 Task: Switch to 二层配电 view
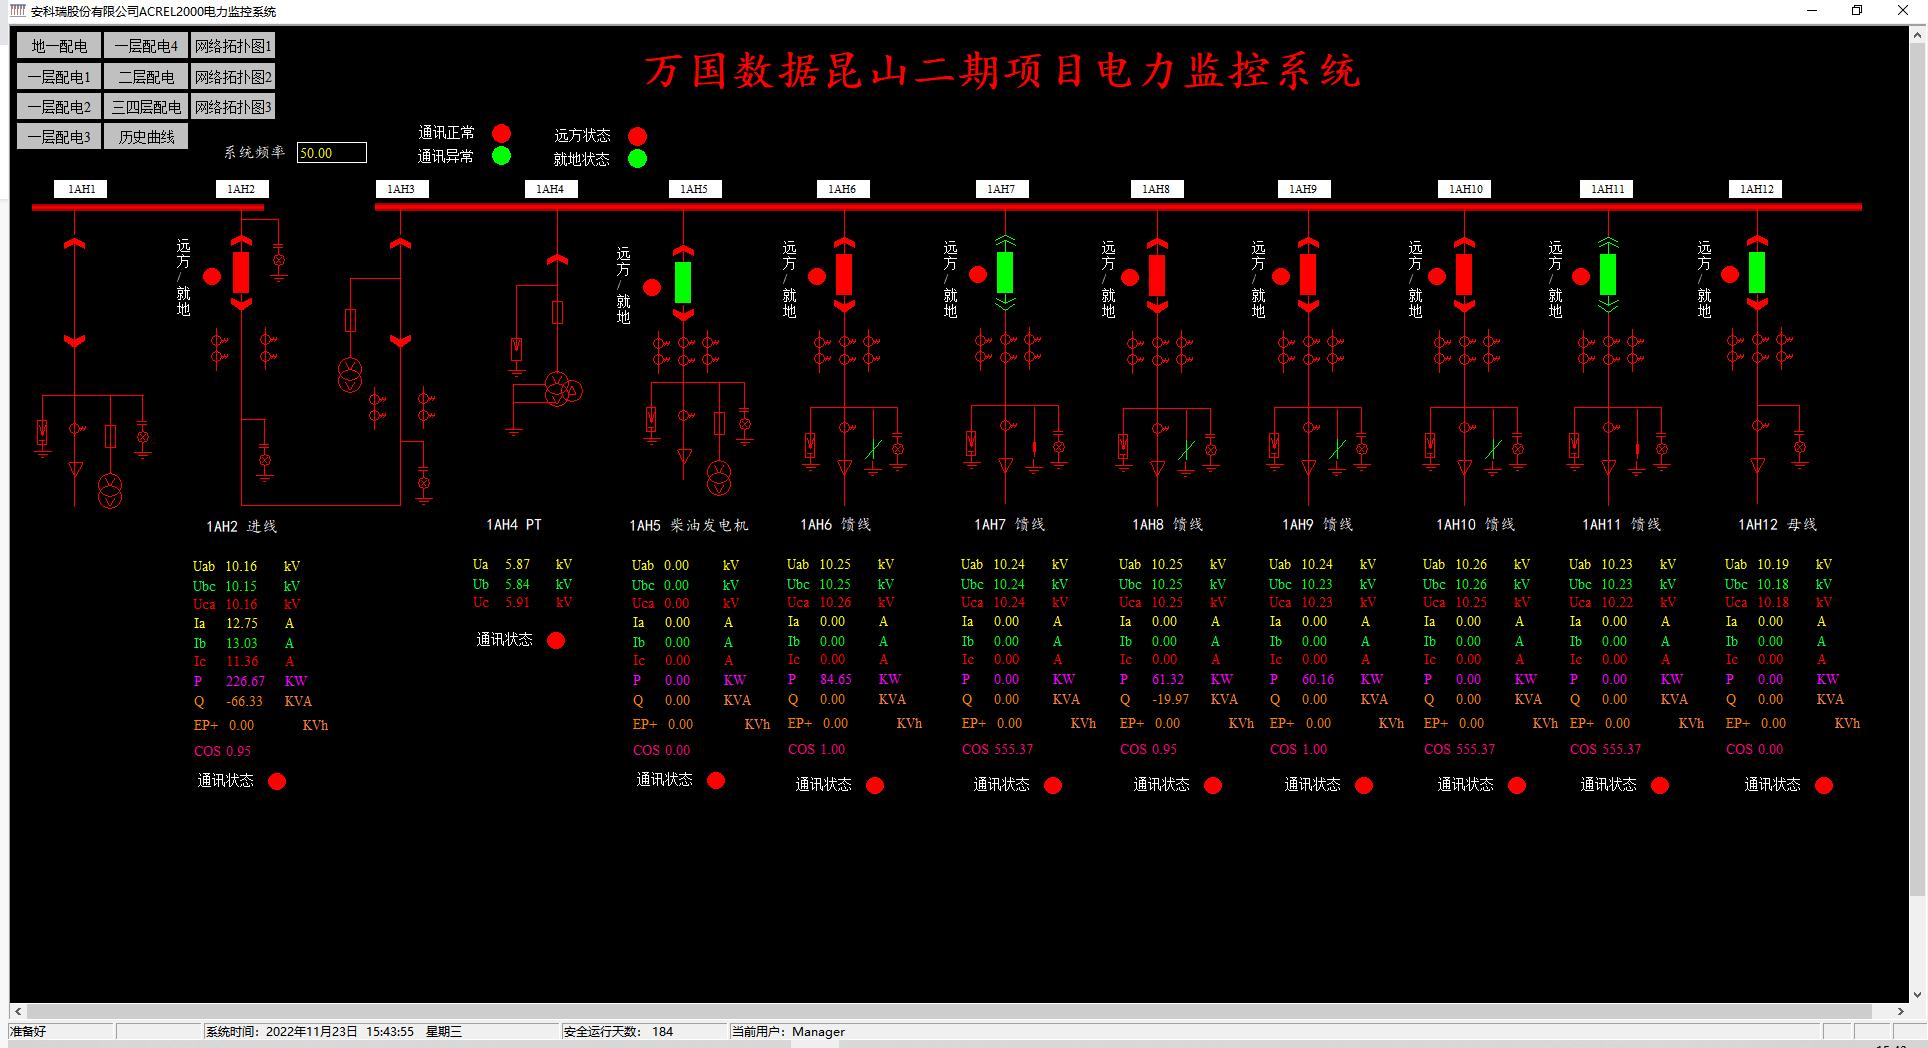(x=146, y=77)
